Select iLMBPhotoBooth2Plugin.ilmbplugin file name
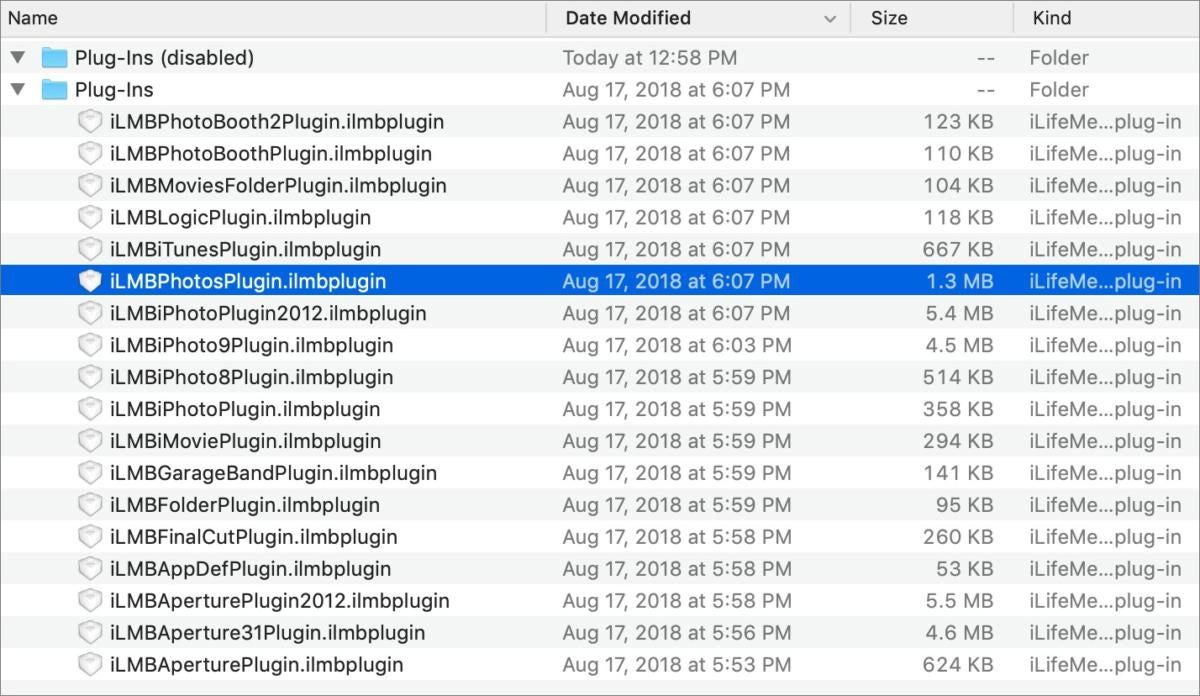The width and height of the screenshot is (1200, 696). click(x=277, y=122)
